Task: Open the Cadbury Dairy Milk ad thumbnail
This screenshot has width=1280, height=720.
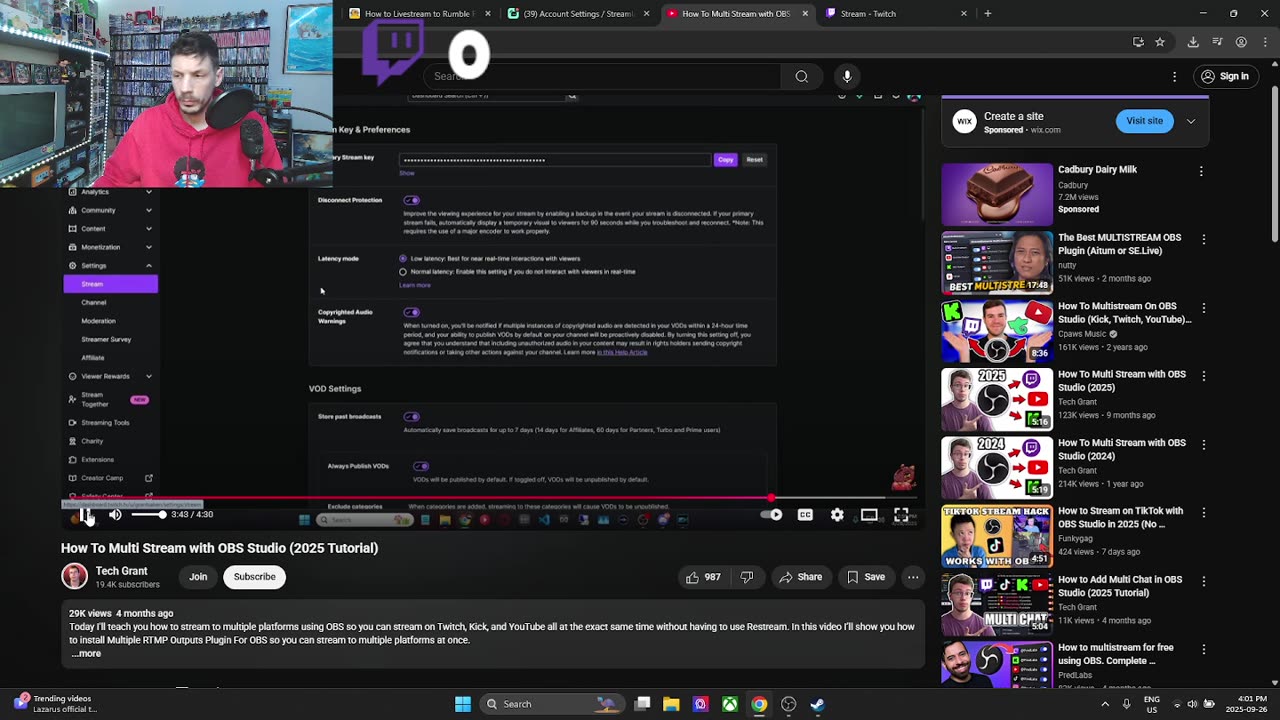Action: (x=996, y=194)
